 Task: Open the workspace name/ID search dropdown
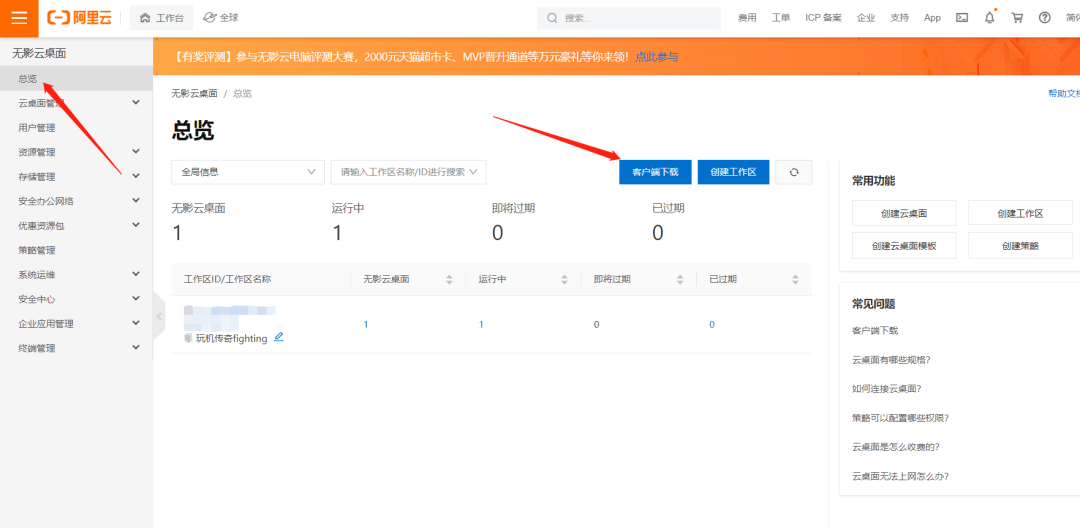click(408, 172)
